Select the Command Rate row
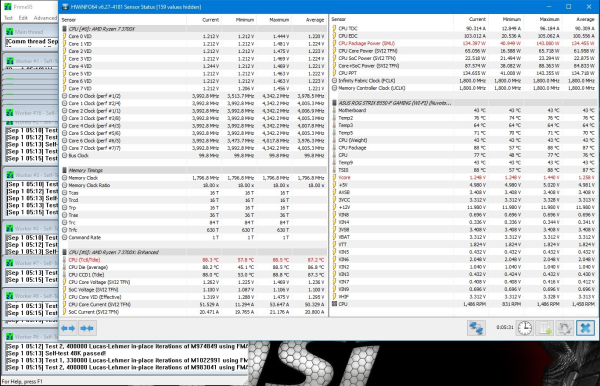Image resolution: width=600 pixels, height=386 pixels. tap(194, 238)
